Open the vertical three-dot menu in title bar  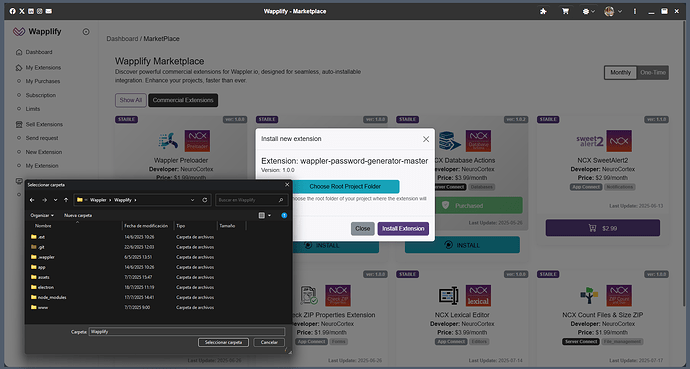(x=635, y=11)
